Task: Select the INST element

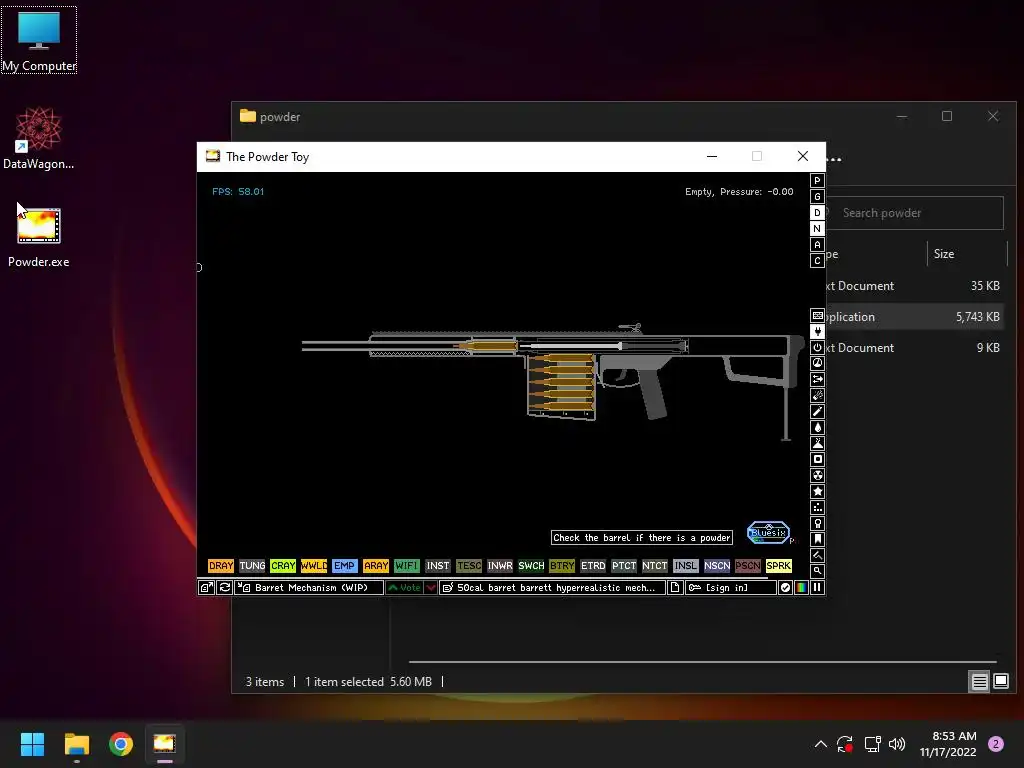Action: [x=438, y=566]
